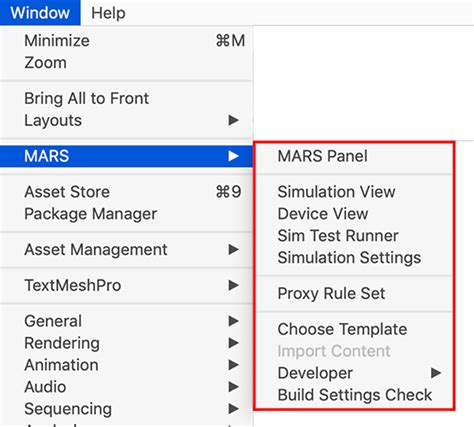Select Device View in MARS submenu
The width and height of the screenshot is (474, 427).
pyautogui.click(x=354, y=214)
